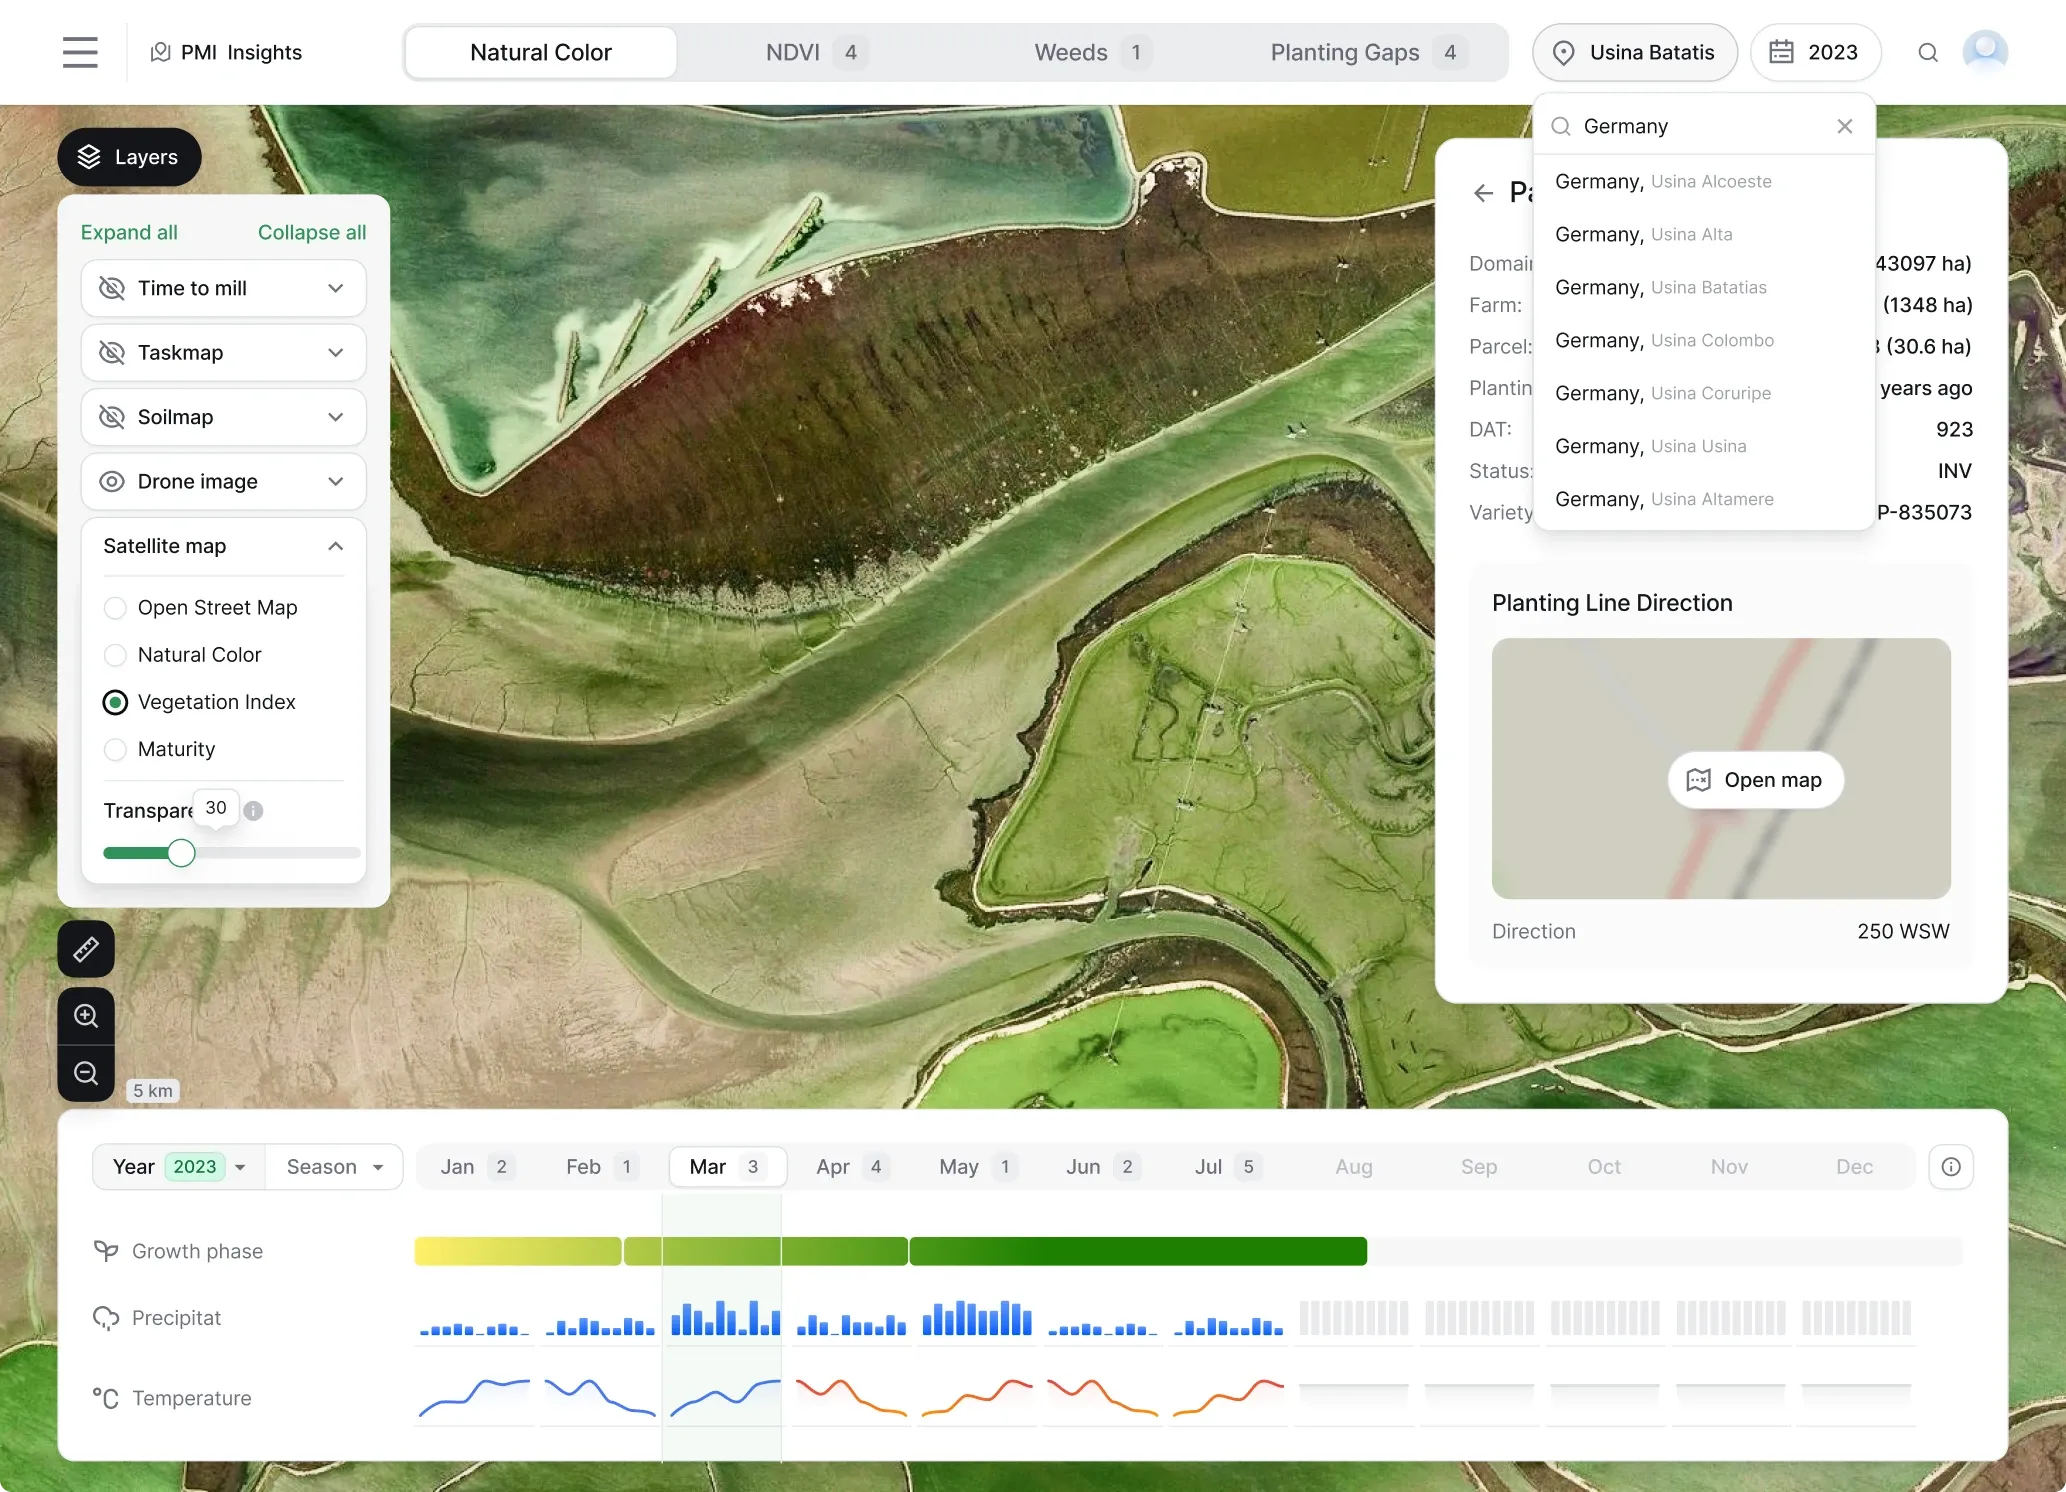2066x1492 pixels.
Task: Click the calendar icon beside 2023
Action: coord(1781,52)
